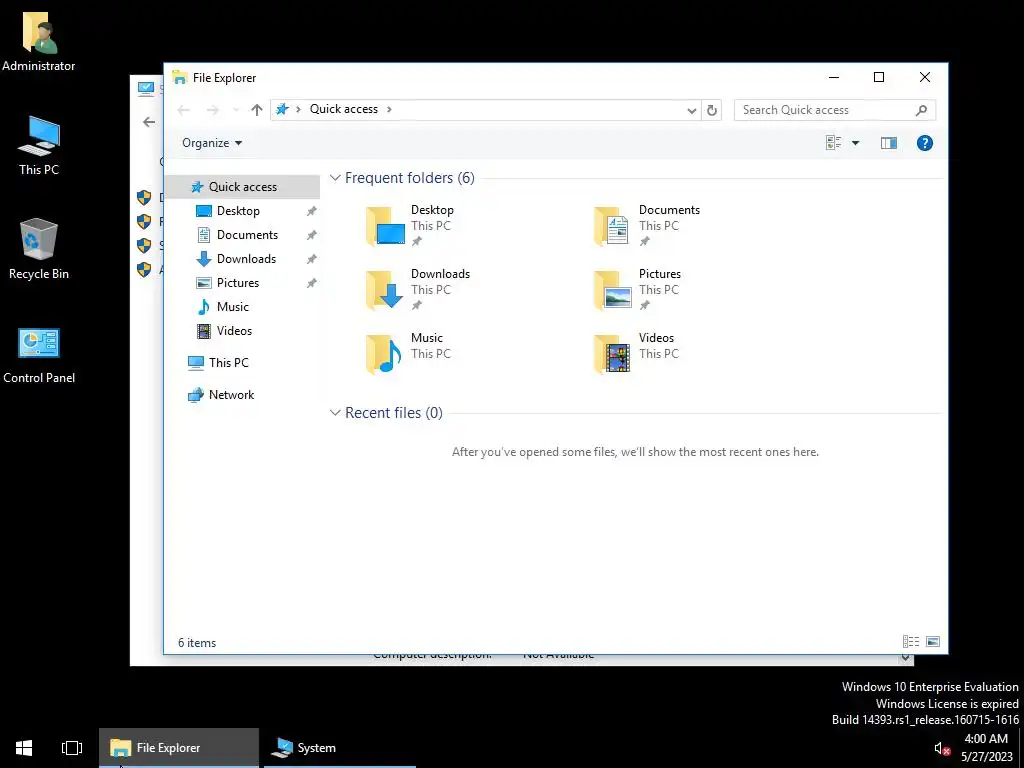Toggle the preview pane
Screen dimensions: 1024x768
tap(889, 143)
